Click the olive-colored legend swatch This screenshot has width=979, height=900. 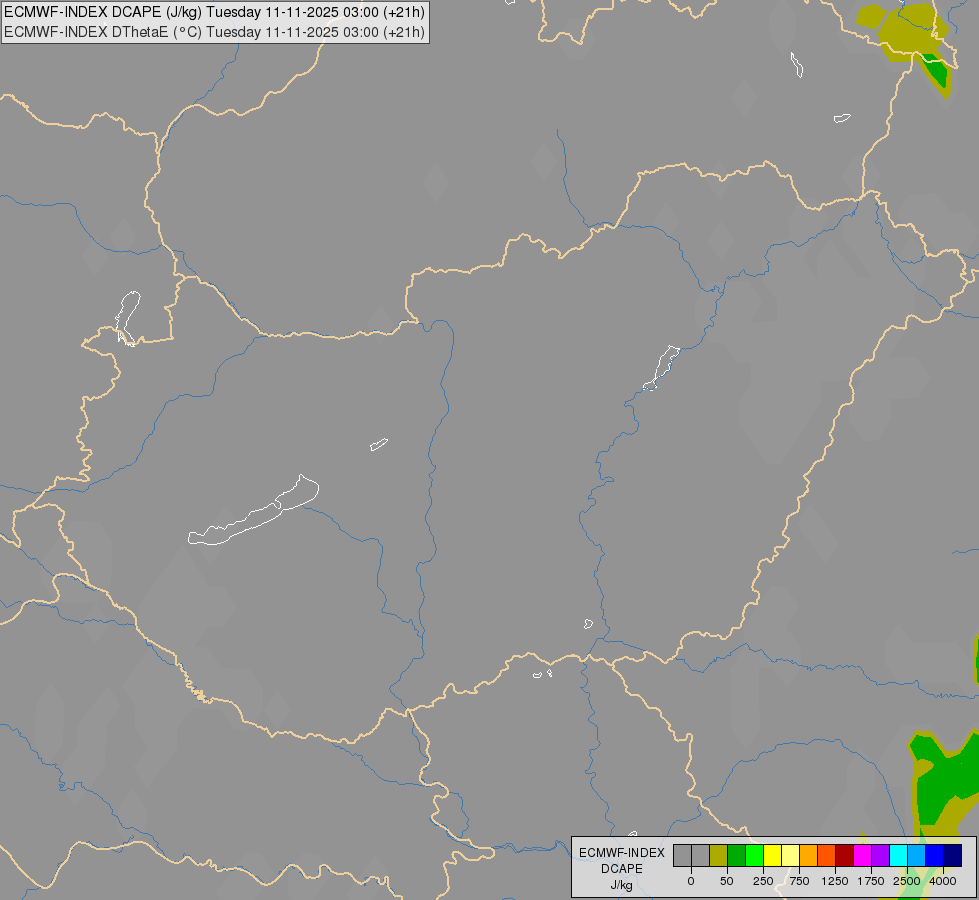pos(719,855)
